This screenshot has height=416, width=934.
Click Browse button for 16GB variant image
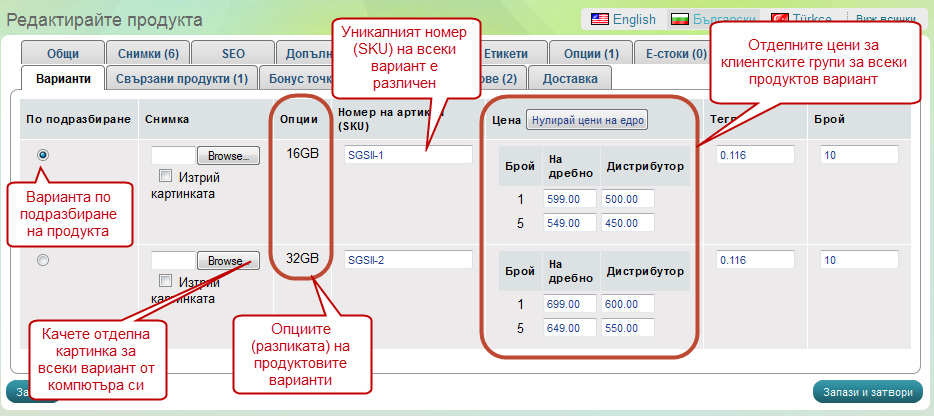point(228,155)
